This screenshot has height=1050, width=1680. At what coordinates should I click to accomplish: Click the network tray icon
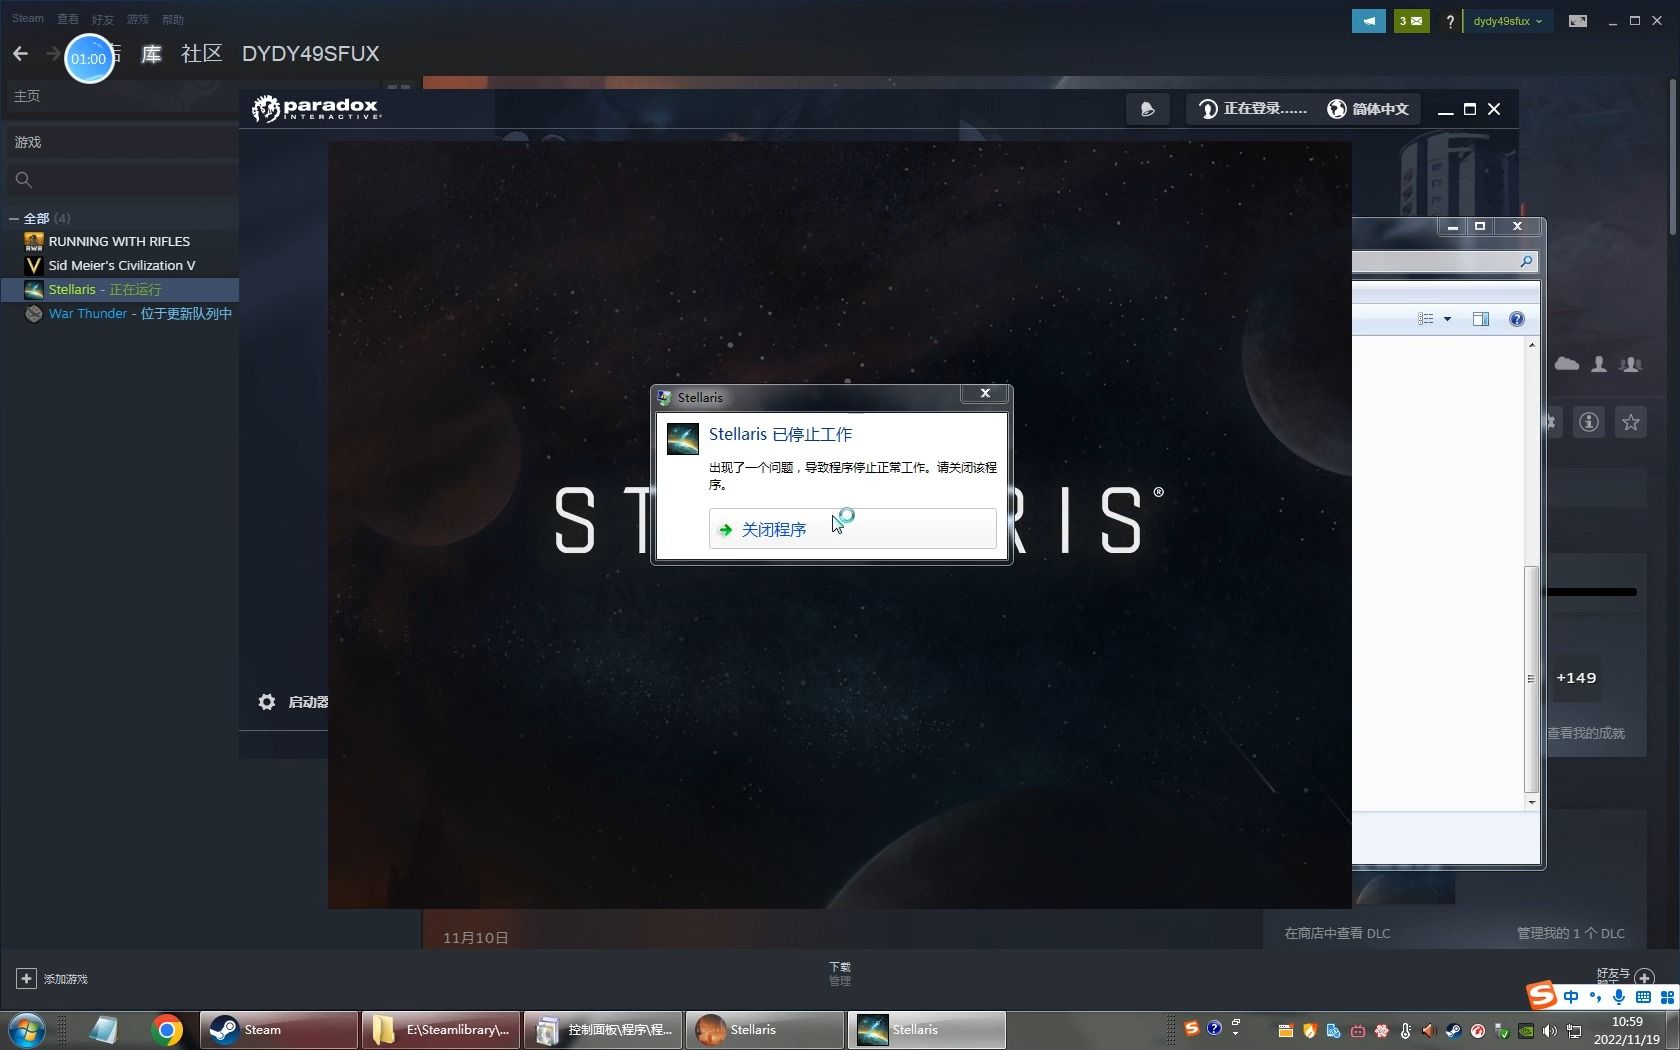1573,1031
